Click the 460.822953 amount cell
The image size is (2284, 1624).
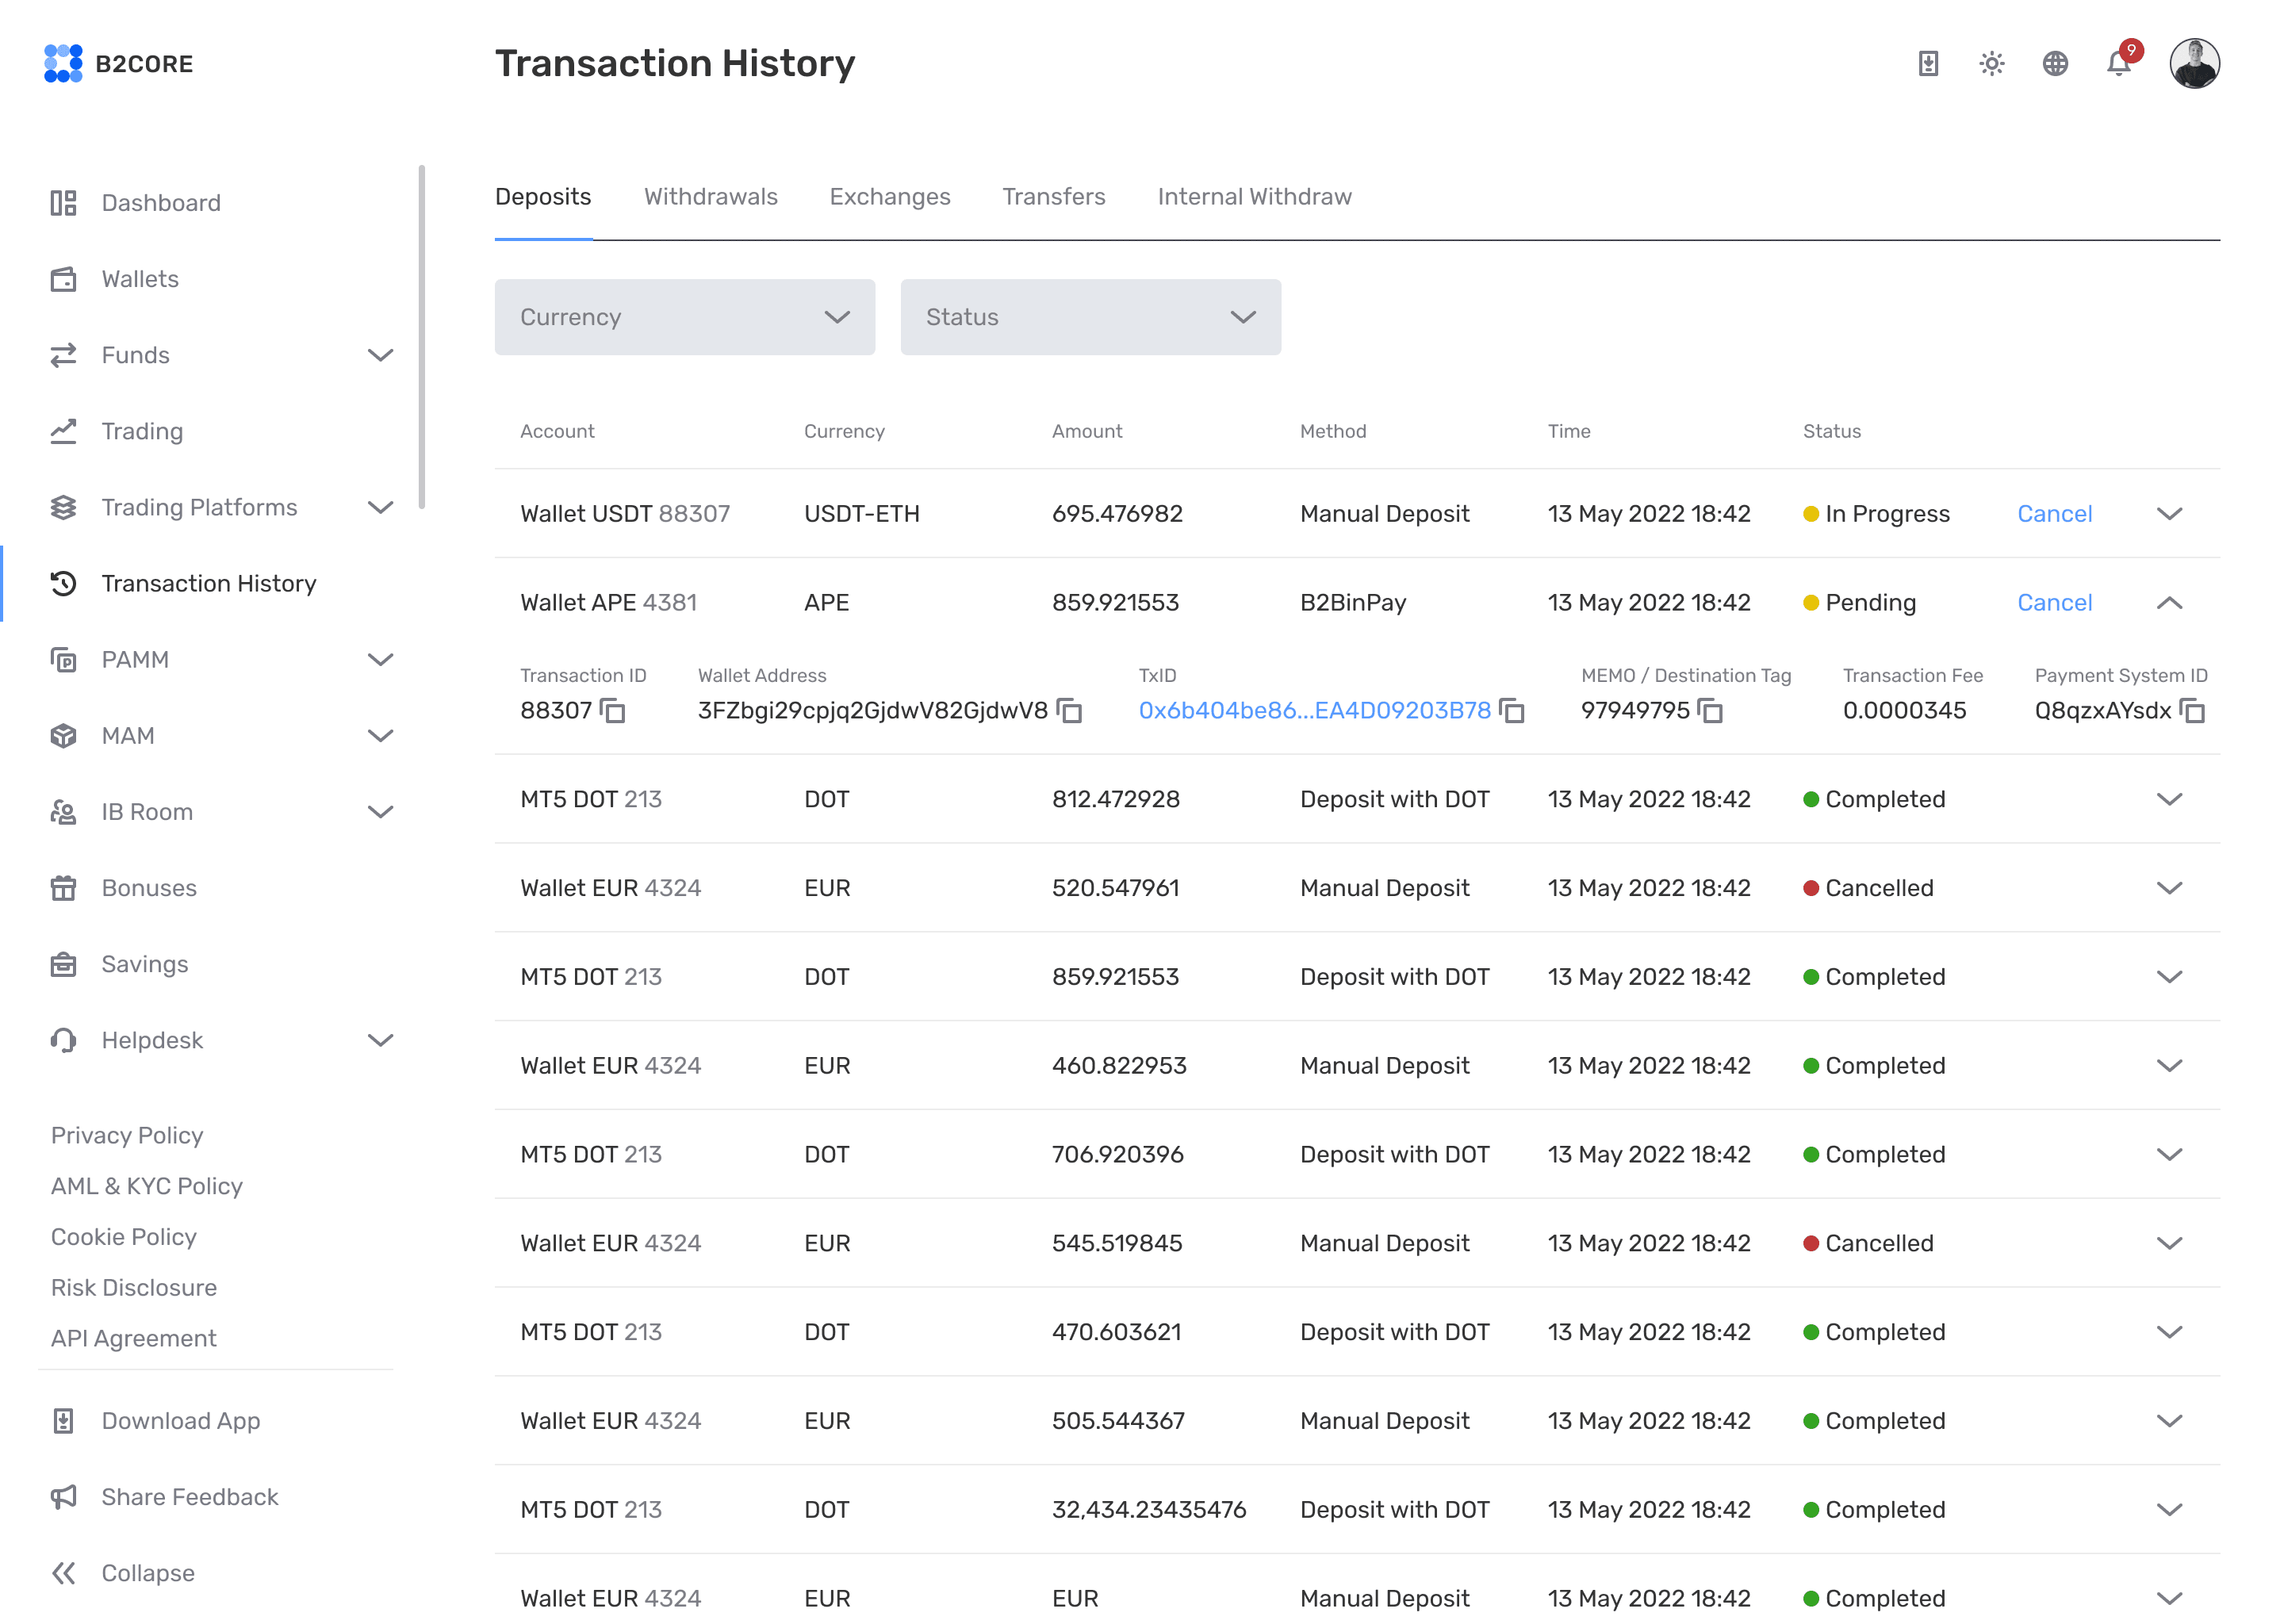(1119, 1066)
